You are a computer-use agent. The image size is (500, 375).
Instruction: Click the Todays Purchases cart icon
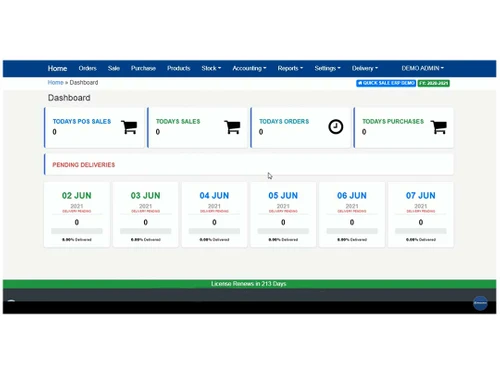tap(439, 127)
